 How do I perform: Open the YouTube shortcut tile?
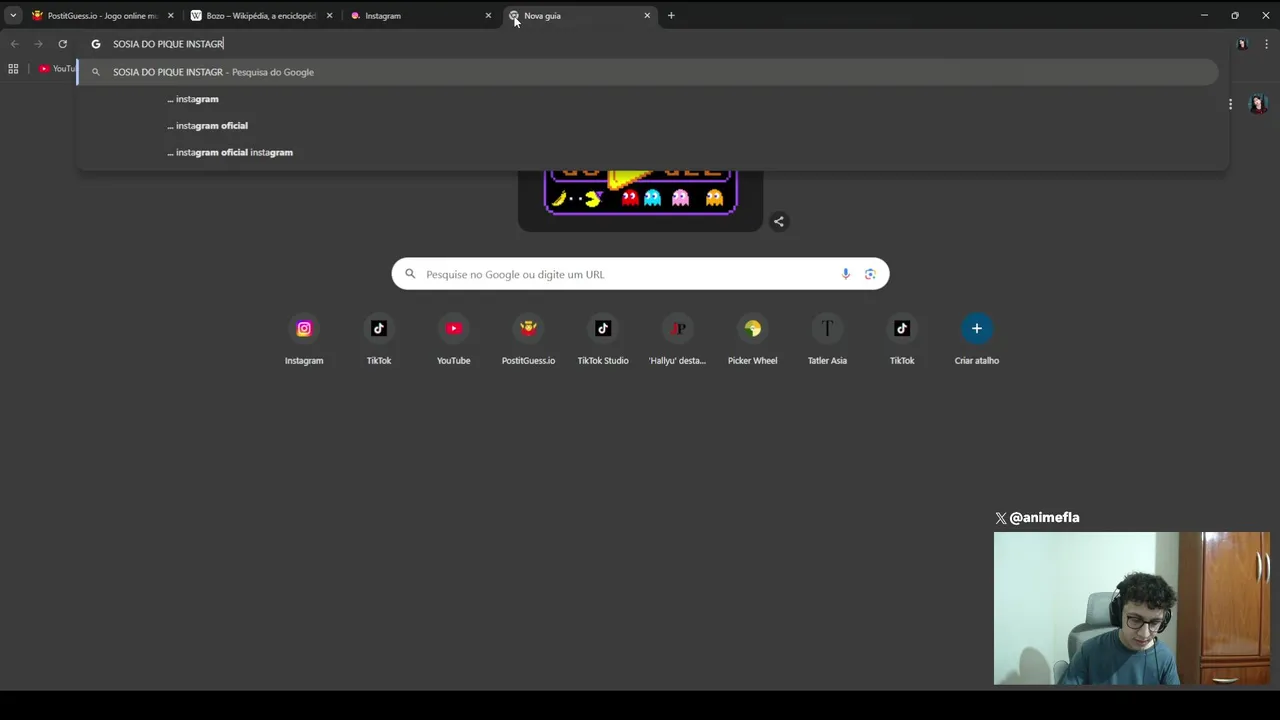pos(453,340)
